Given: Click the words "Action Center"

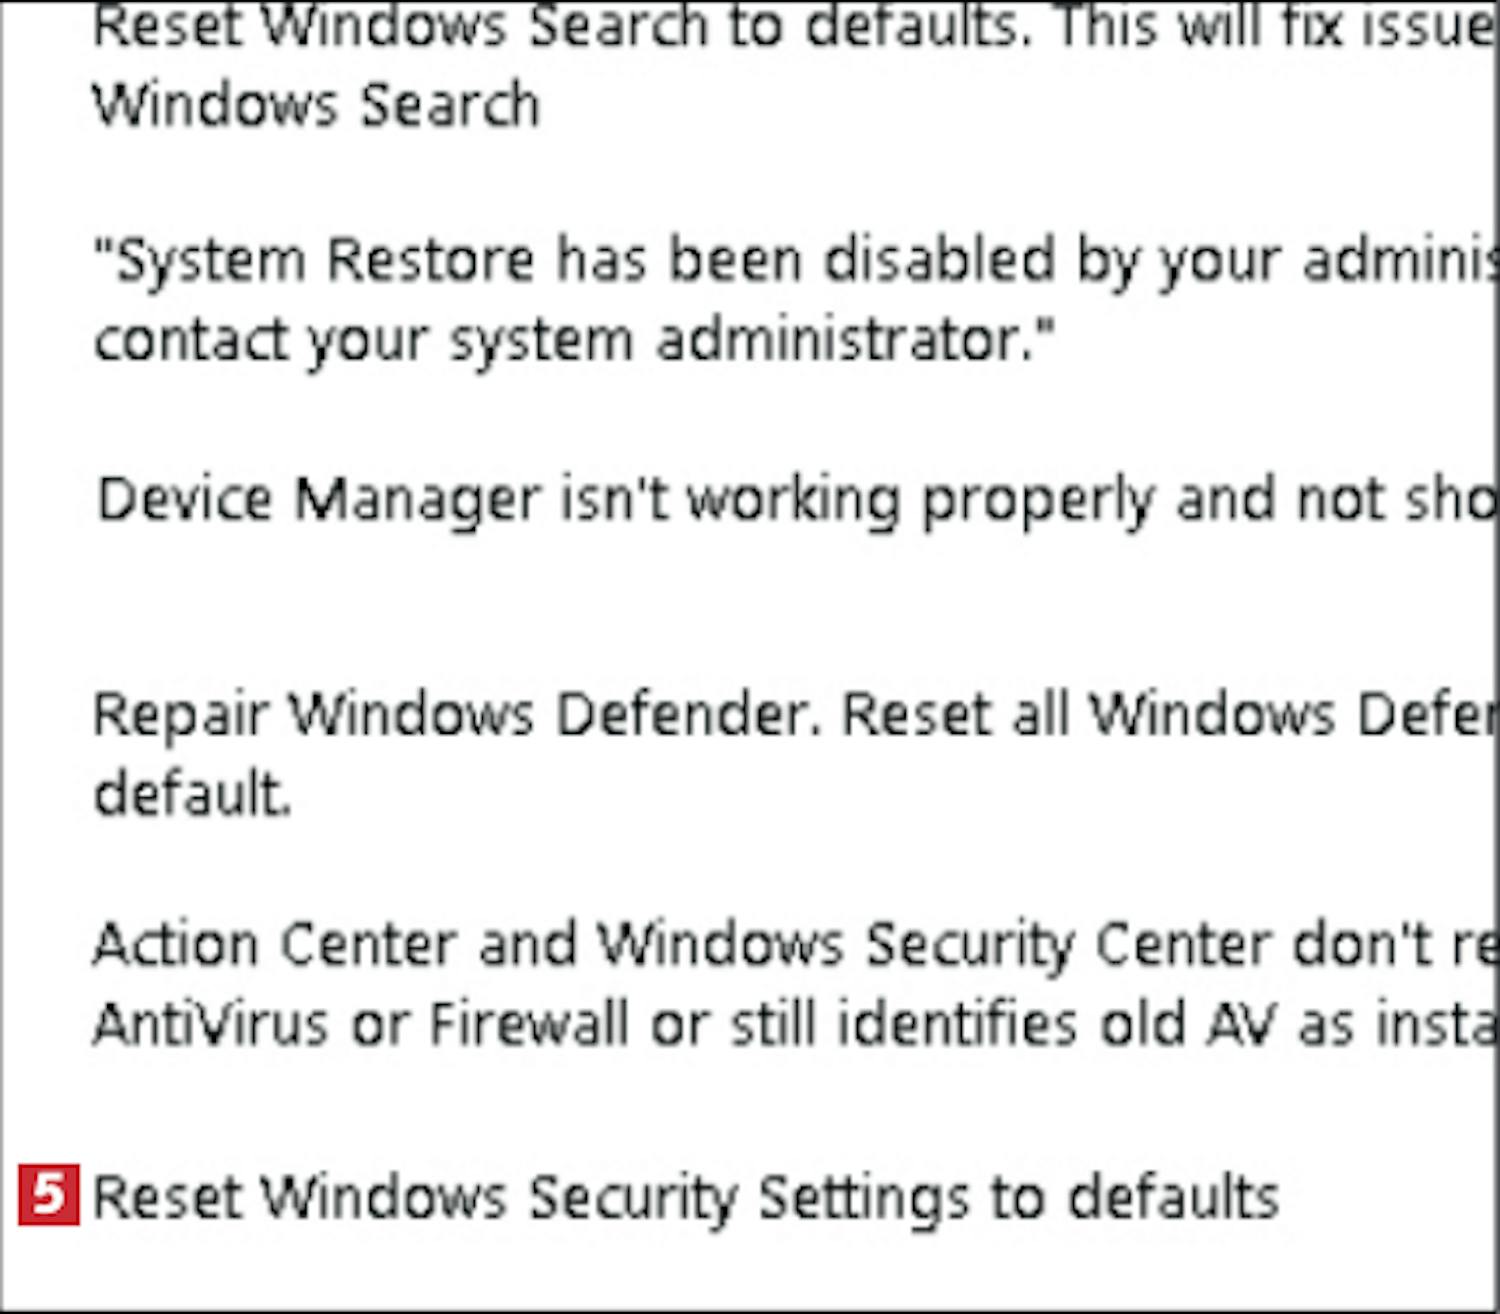Looking at the screenshot, I should (x=275, y=944).
